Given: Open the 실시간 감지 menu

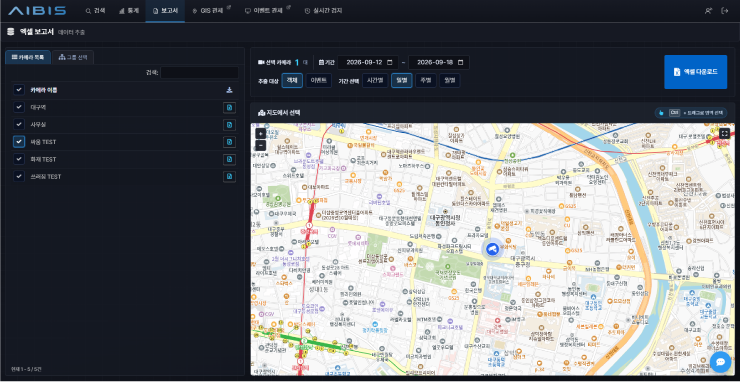Looking at the screenshot, I should click(x=323, y=10).
